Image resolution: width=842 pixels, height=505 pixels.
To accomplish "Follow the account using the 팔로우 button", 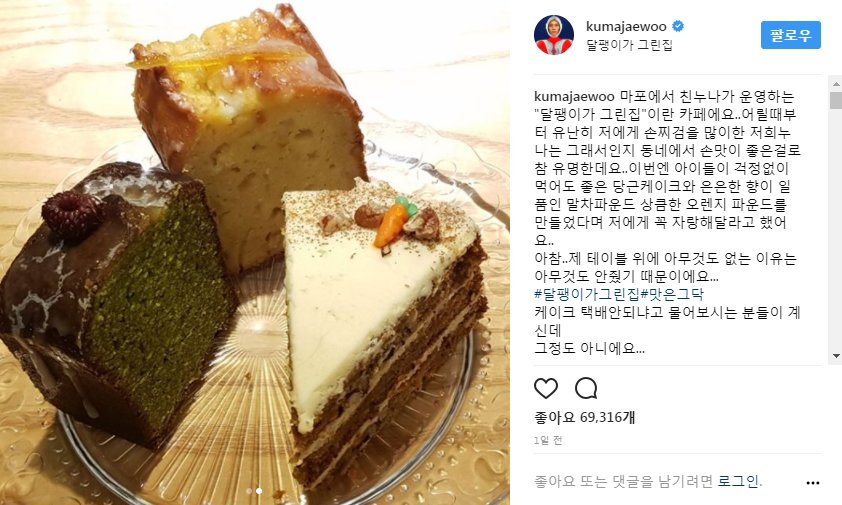I will pos(790,35).
